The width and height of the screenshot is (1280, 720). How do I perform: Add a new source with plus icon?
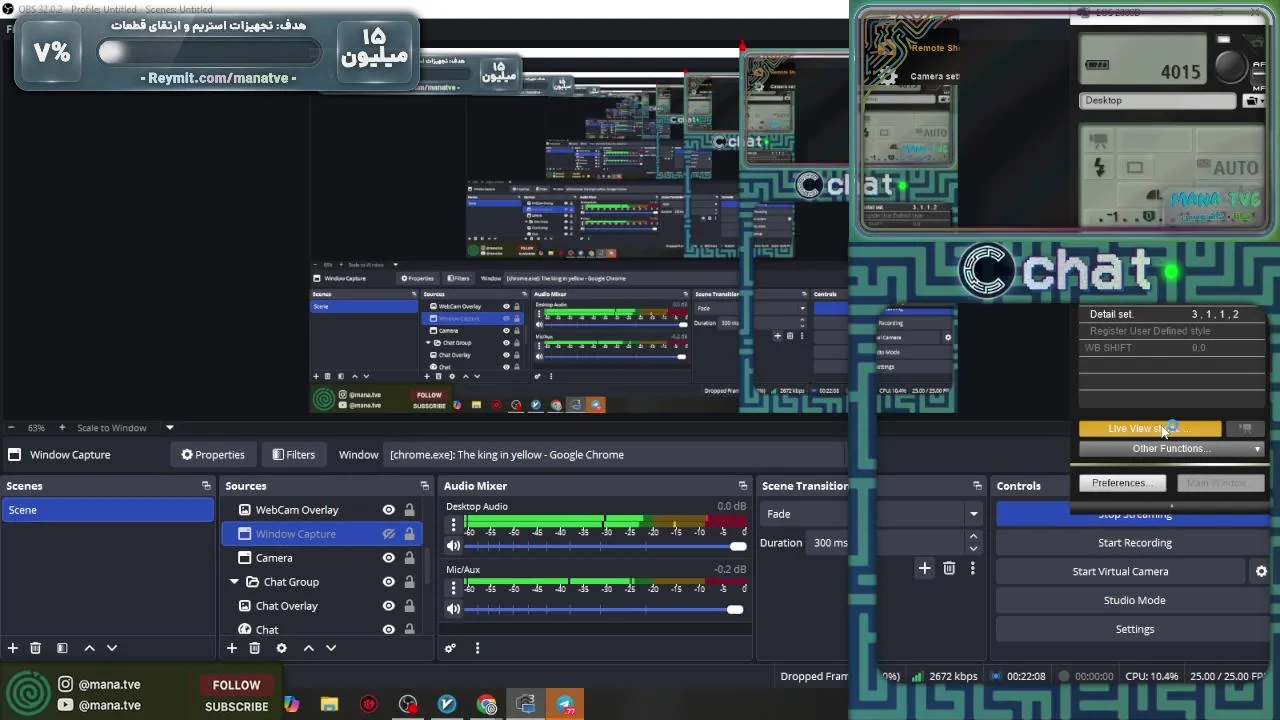[232, 648]
